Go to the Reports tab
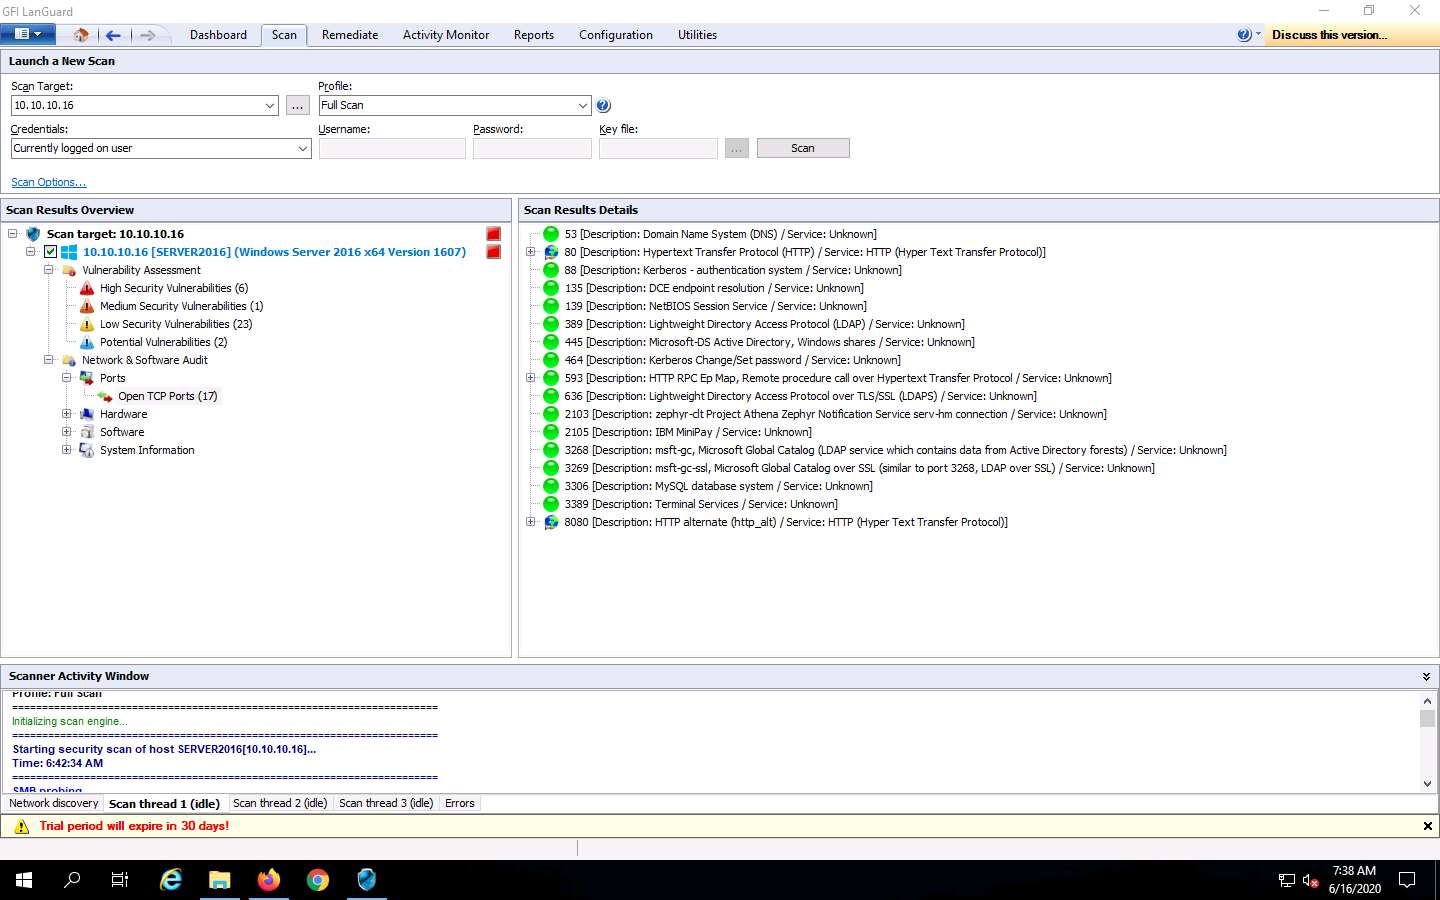1440x900 pixels. (534, 35)
